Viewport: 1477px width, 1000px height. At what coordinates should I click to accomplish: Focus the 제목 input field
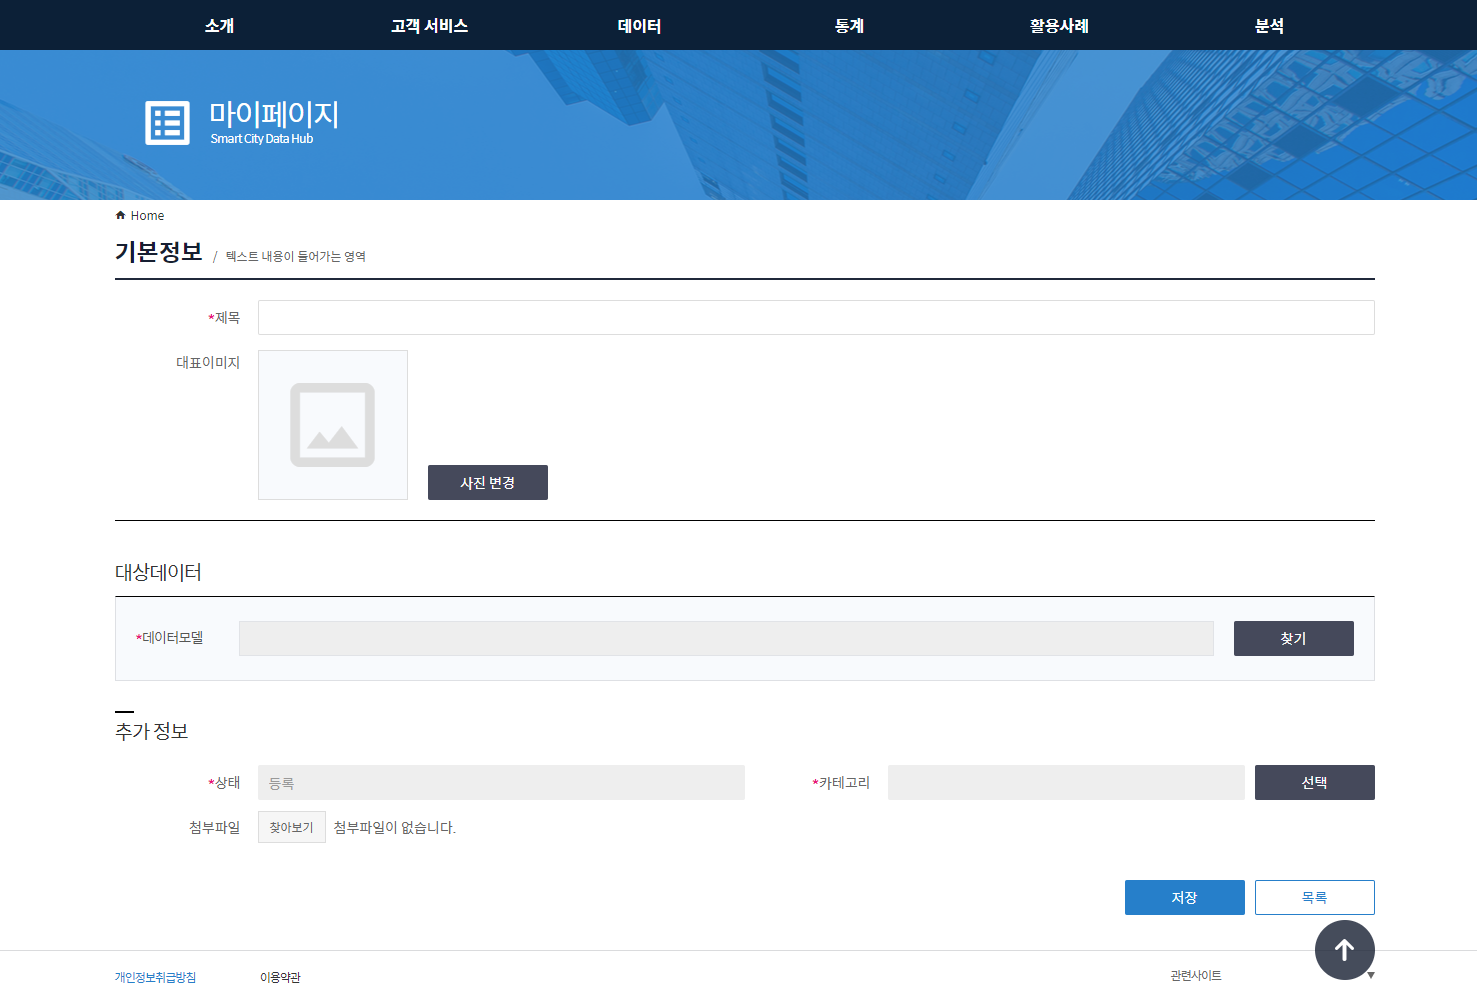tap(815, 318)
